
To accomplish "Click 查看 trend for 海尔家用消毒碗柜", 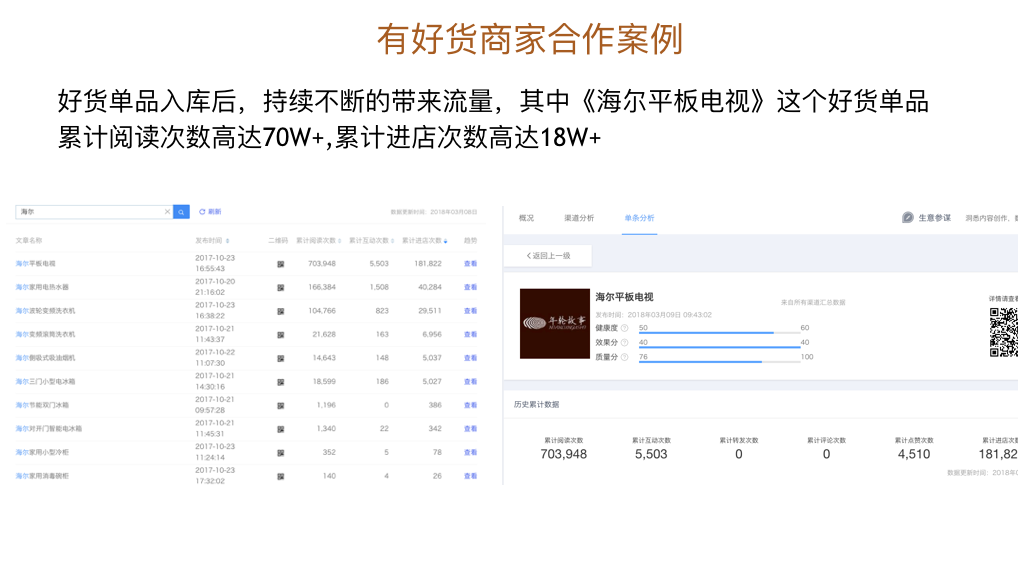I will pyautogui.click(x=471, y=476).
